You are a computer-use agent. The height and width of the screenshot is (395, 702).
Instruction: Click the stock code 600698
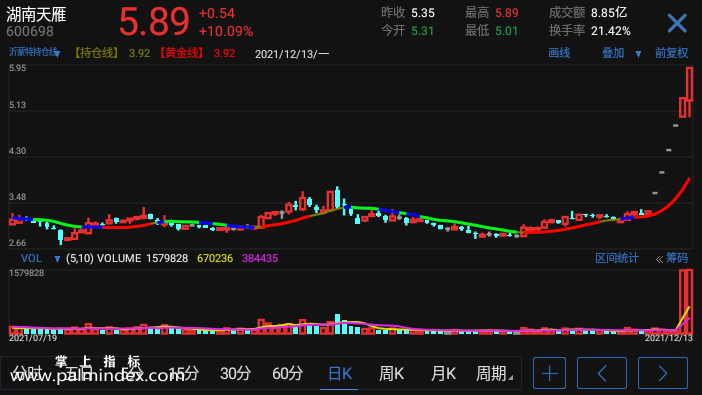(x=30, y=31)
